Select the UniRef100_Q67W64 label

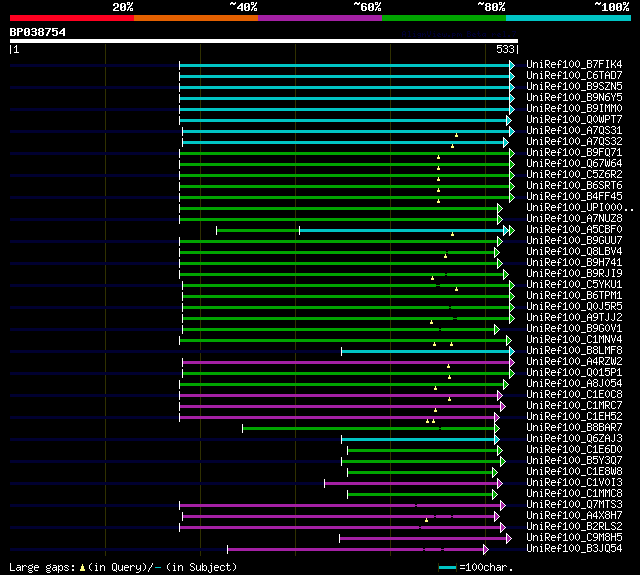(574, 164)
